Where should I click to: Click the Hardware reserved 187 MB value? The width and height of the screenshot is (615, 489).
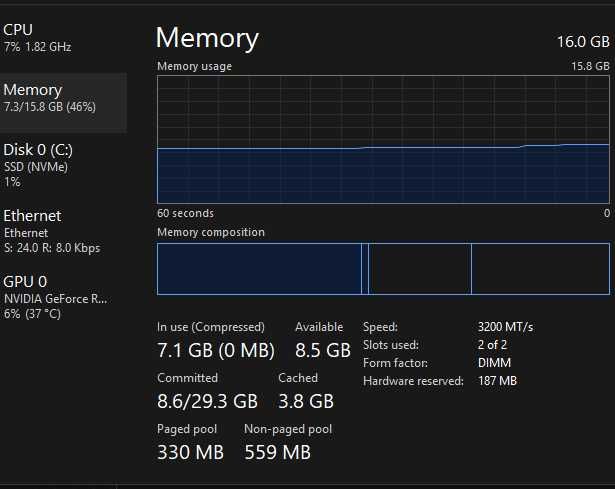click(x=497, y=381)
